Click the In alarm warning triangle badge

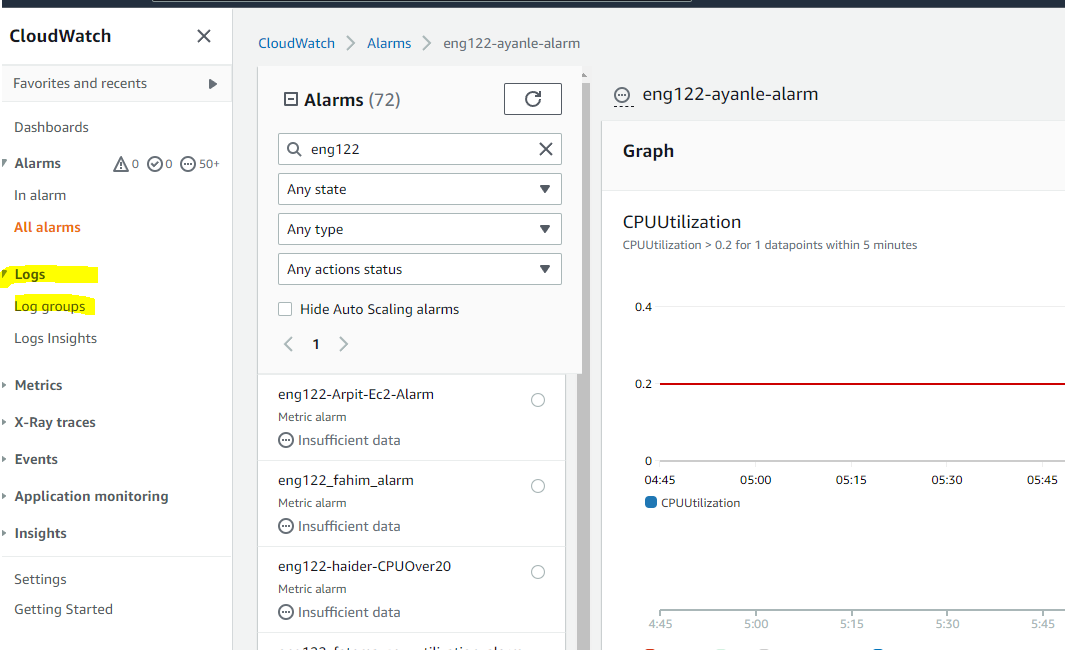120,163
